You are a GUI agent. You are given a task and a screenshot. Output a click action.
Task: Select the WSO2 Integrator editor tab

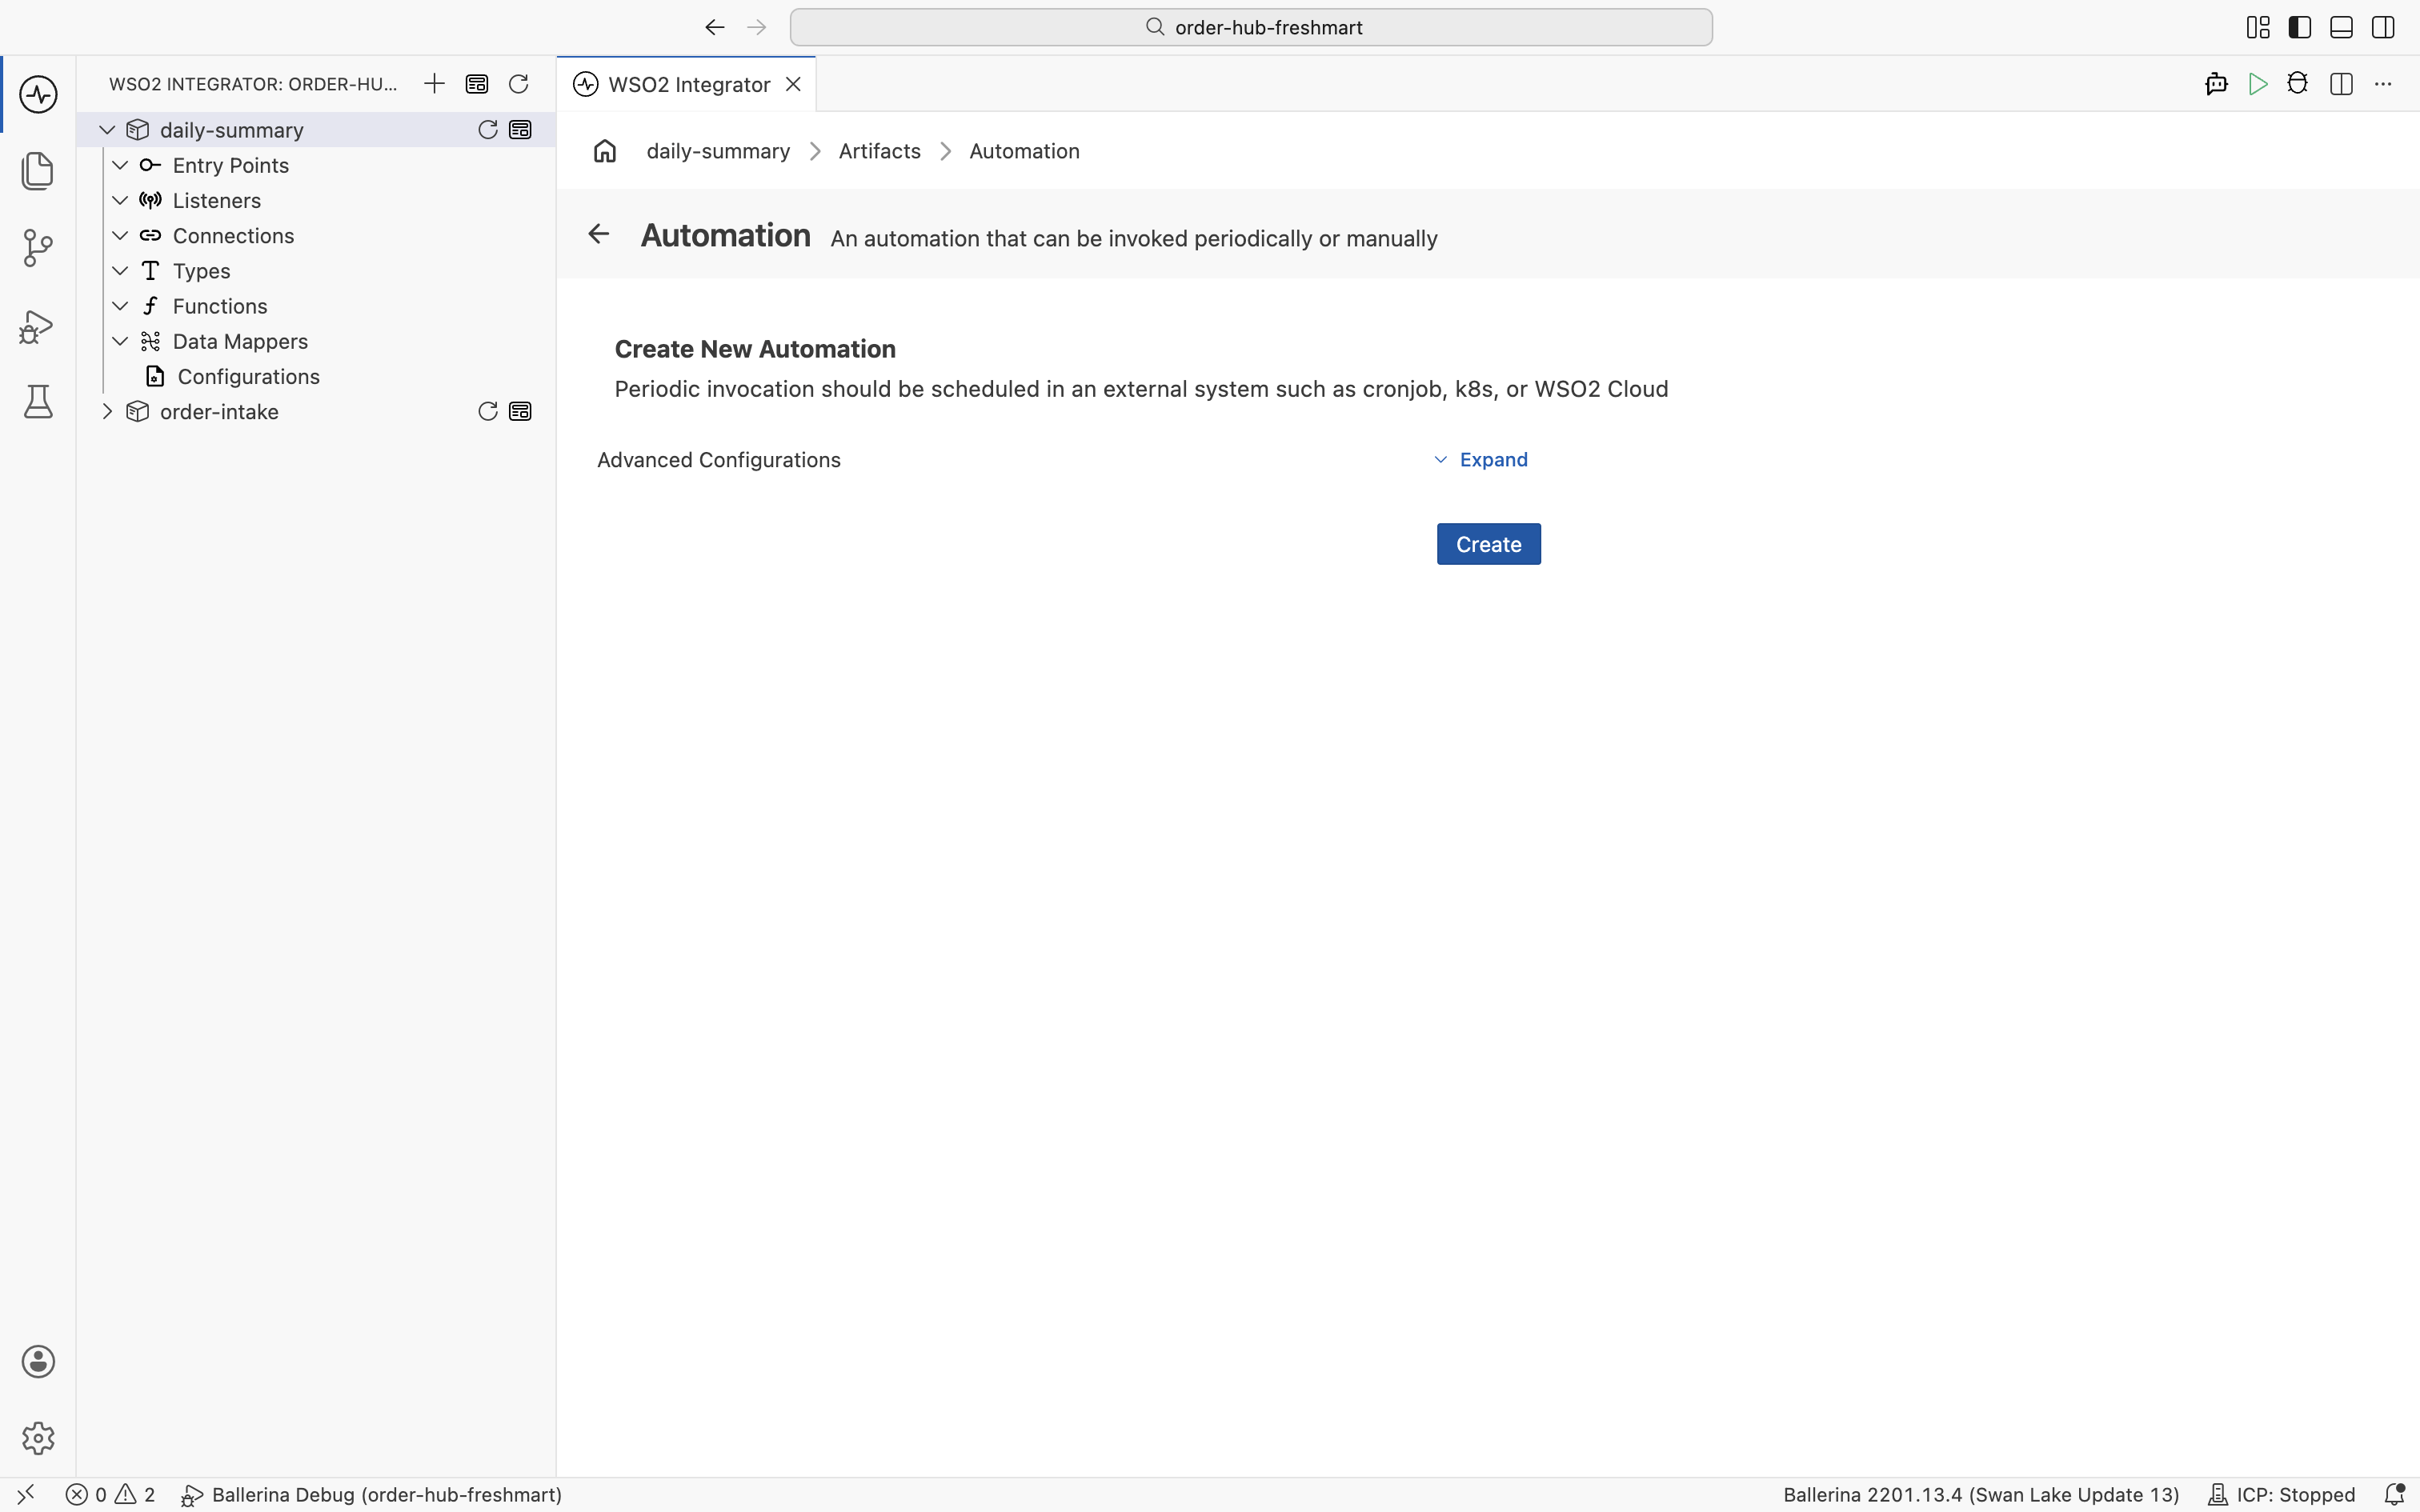(x=688, y=84)
